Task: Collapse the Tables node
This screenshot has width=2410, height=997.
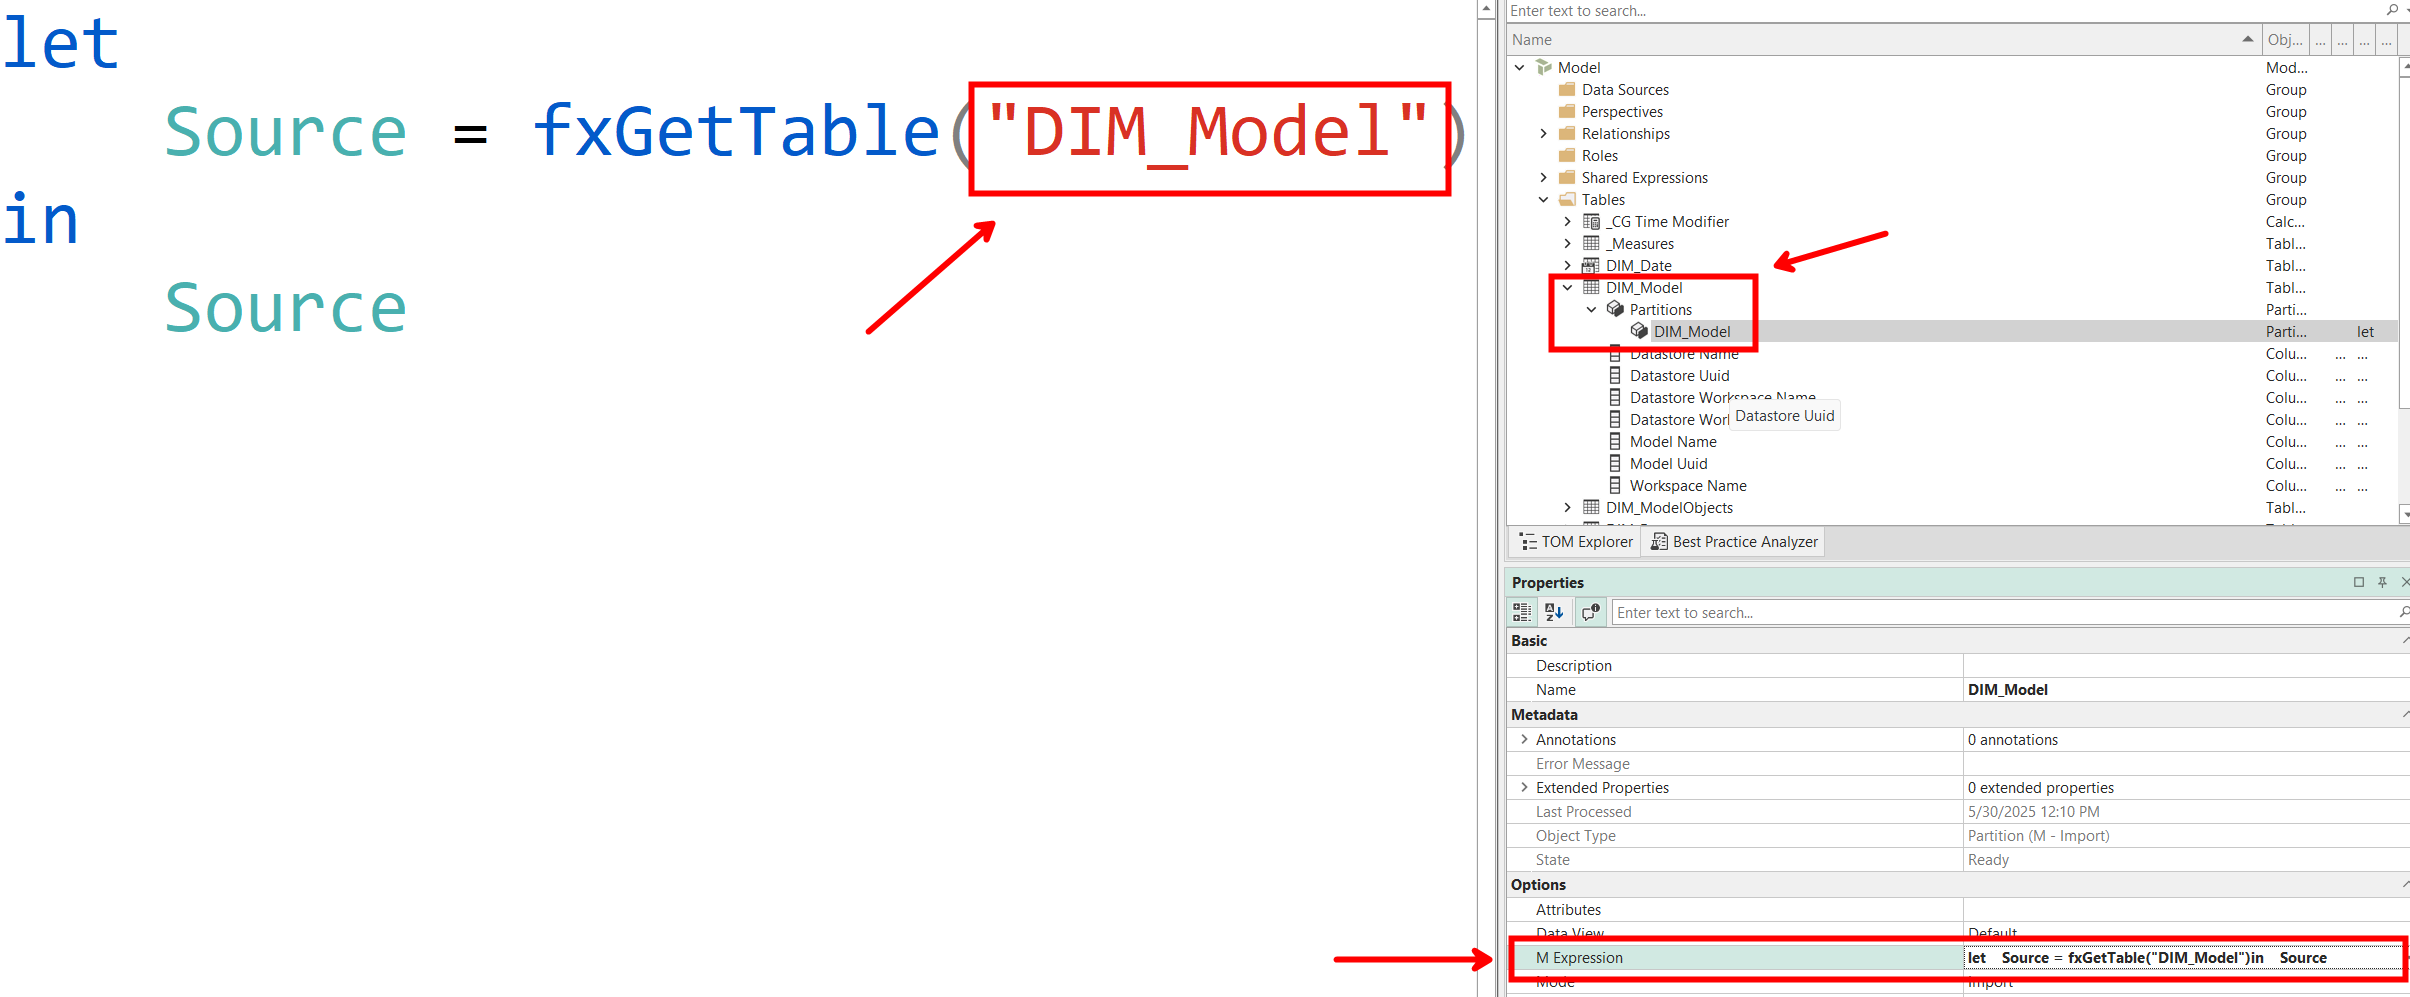Action: (1544, 199)
